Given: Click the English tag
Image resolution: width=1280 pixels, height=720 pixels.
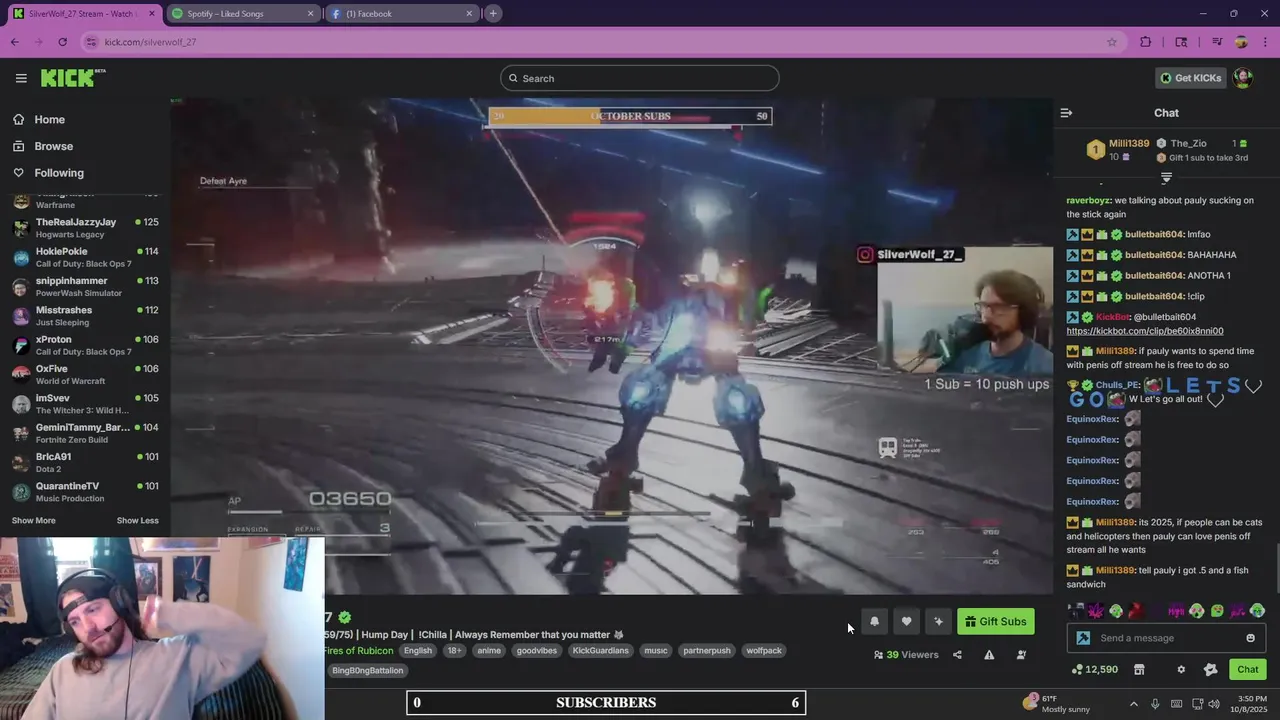Looking at the screenshot, I should pyautogui.click(x=418, y=651).
